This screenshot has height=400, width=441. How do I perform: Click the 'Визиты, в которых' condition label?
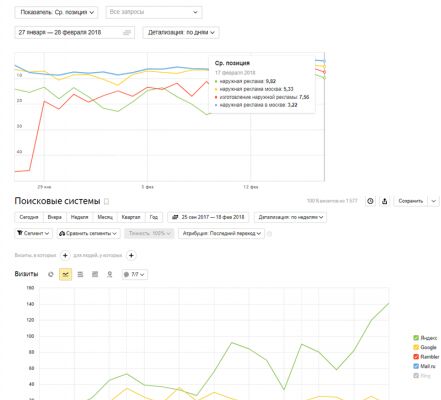[x=35, y=255]
